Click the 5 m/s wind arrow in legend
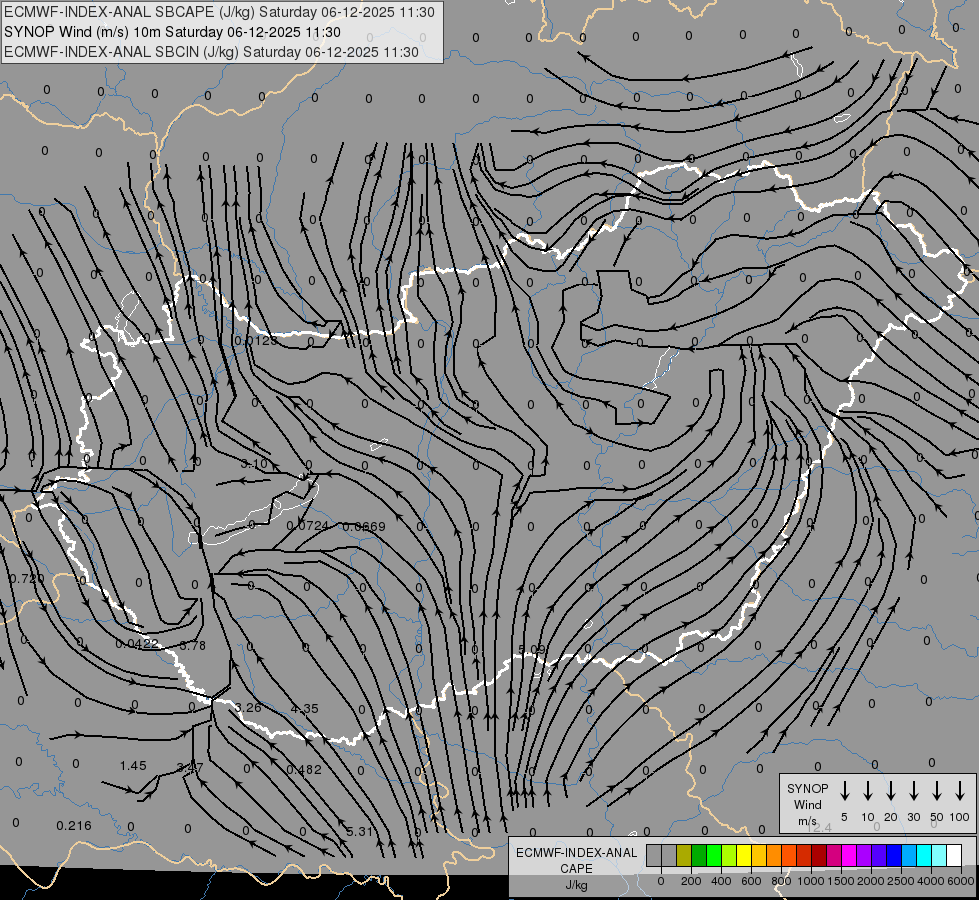This screenshot has height=900, width=979. click(x=844, y=791)
